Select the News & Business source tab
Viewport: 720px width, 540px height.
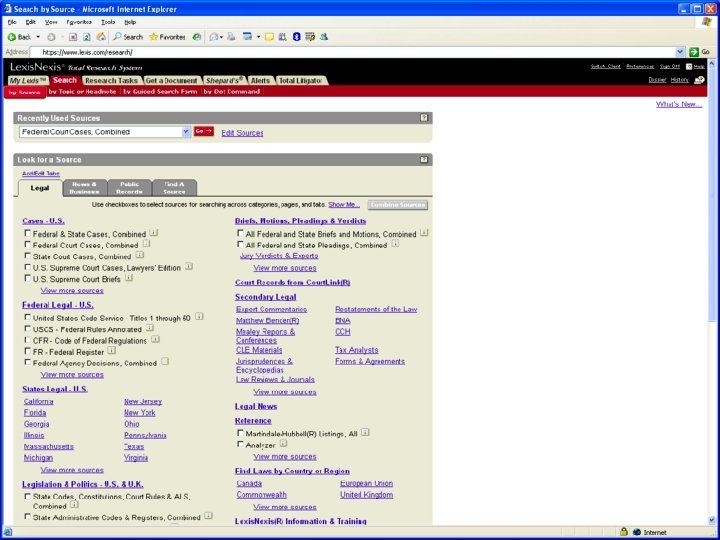(x=85, y=188)
